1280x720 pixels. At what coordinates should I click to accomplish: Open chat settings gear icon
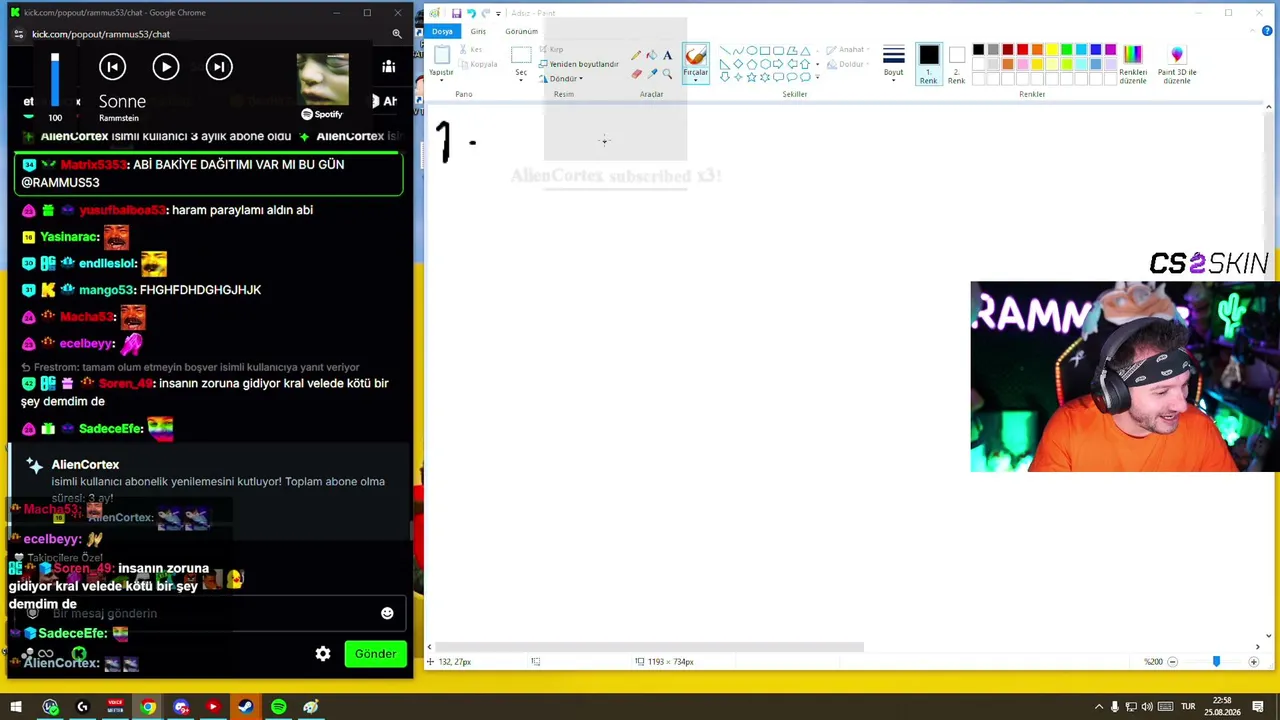click(323, 654)
